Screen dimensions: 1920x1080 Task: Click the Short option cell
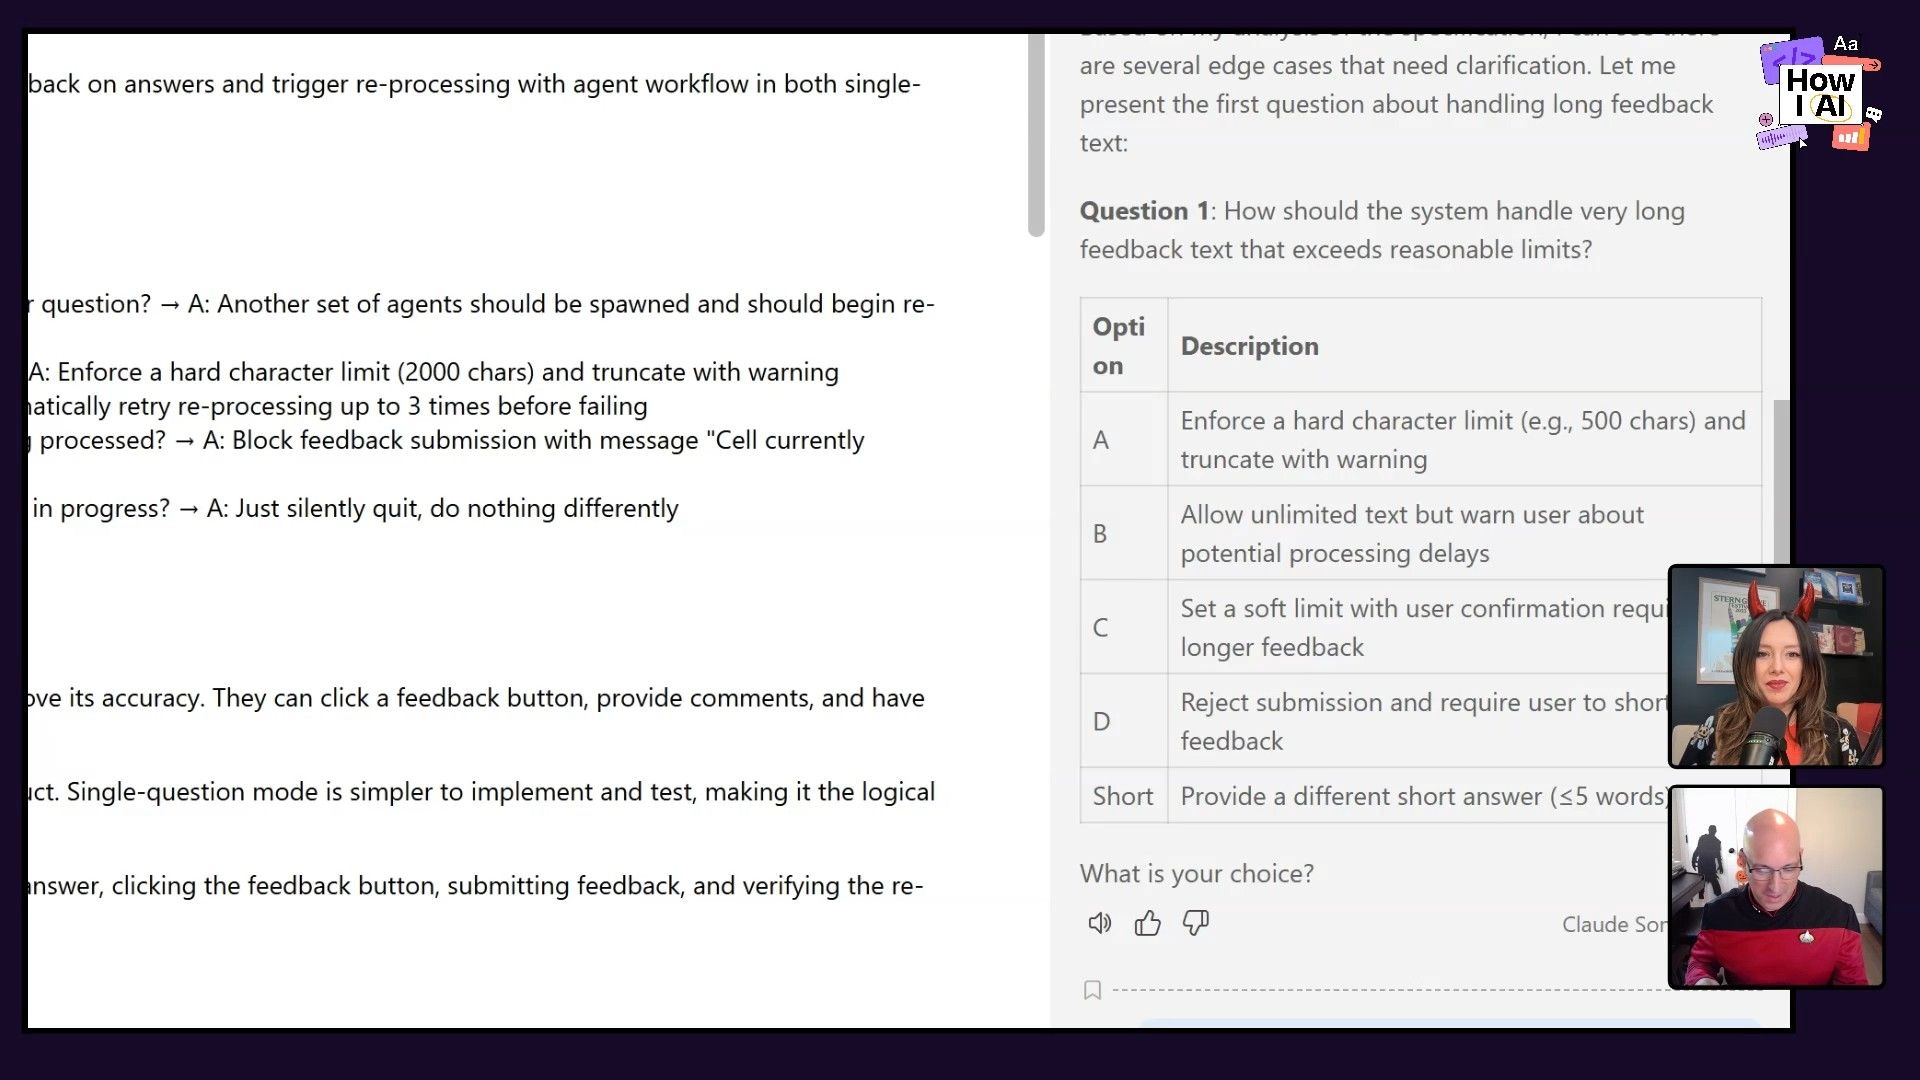tap(1124, 796)
